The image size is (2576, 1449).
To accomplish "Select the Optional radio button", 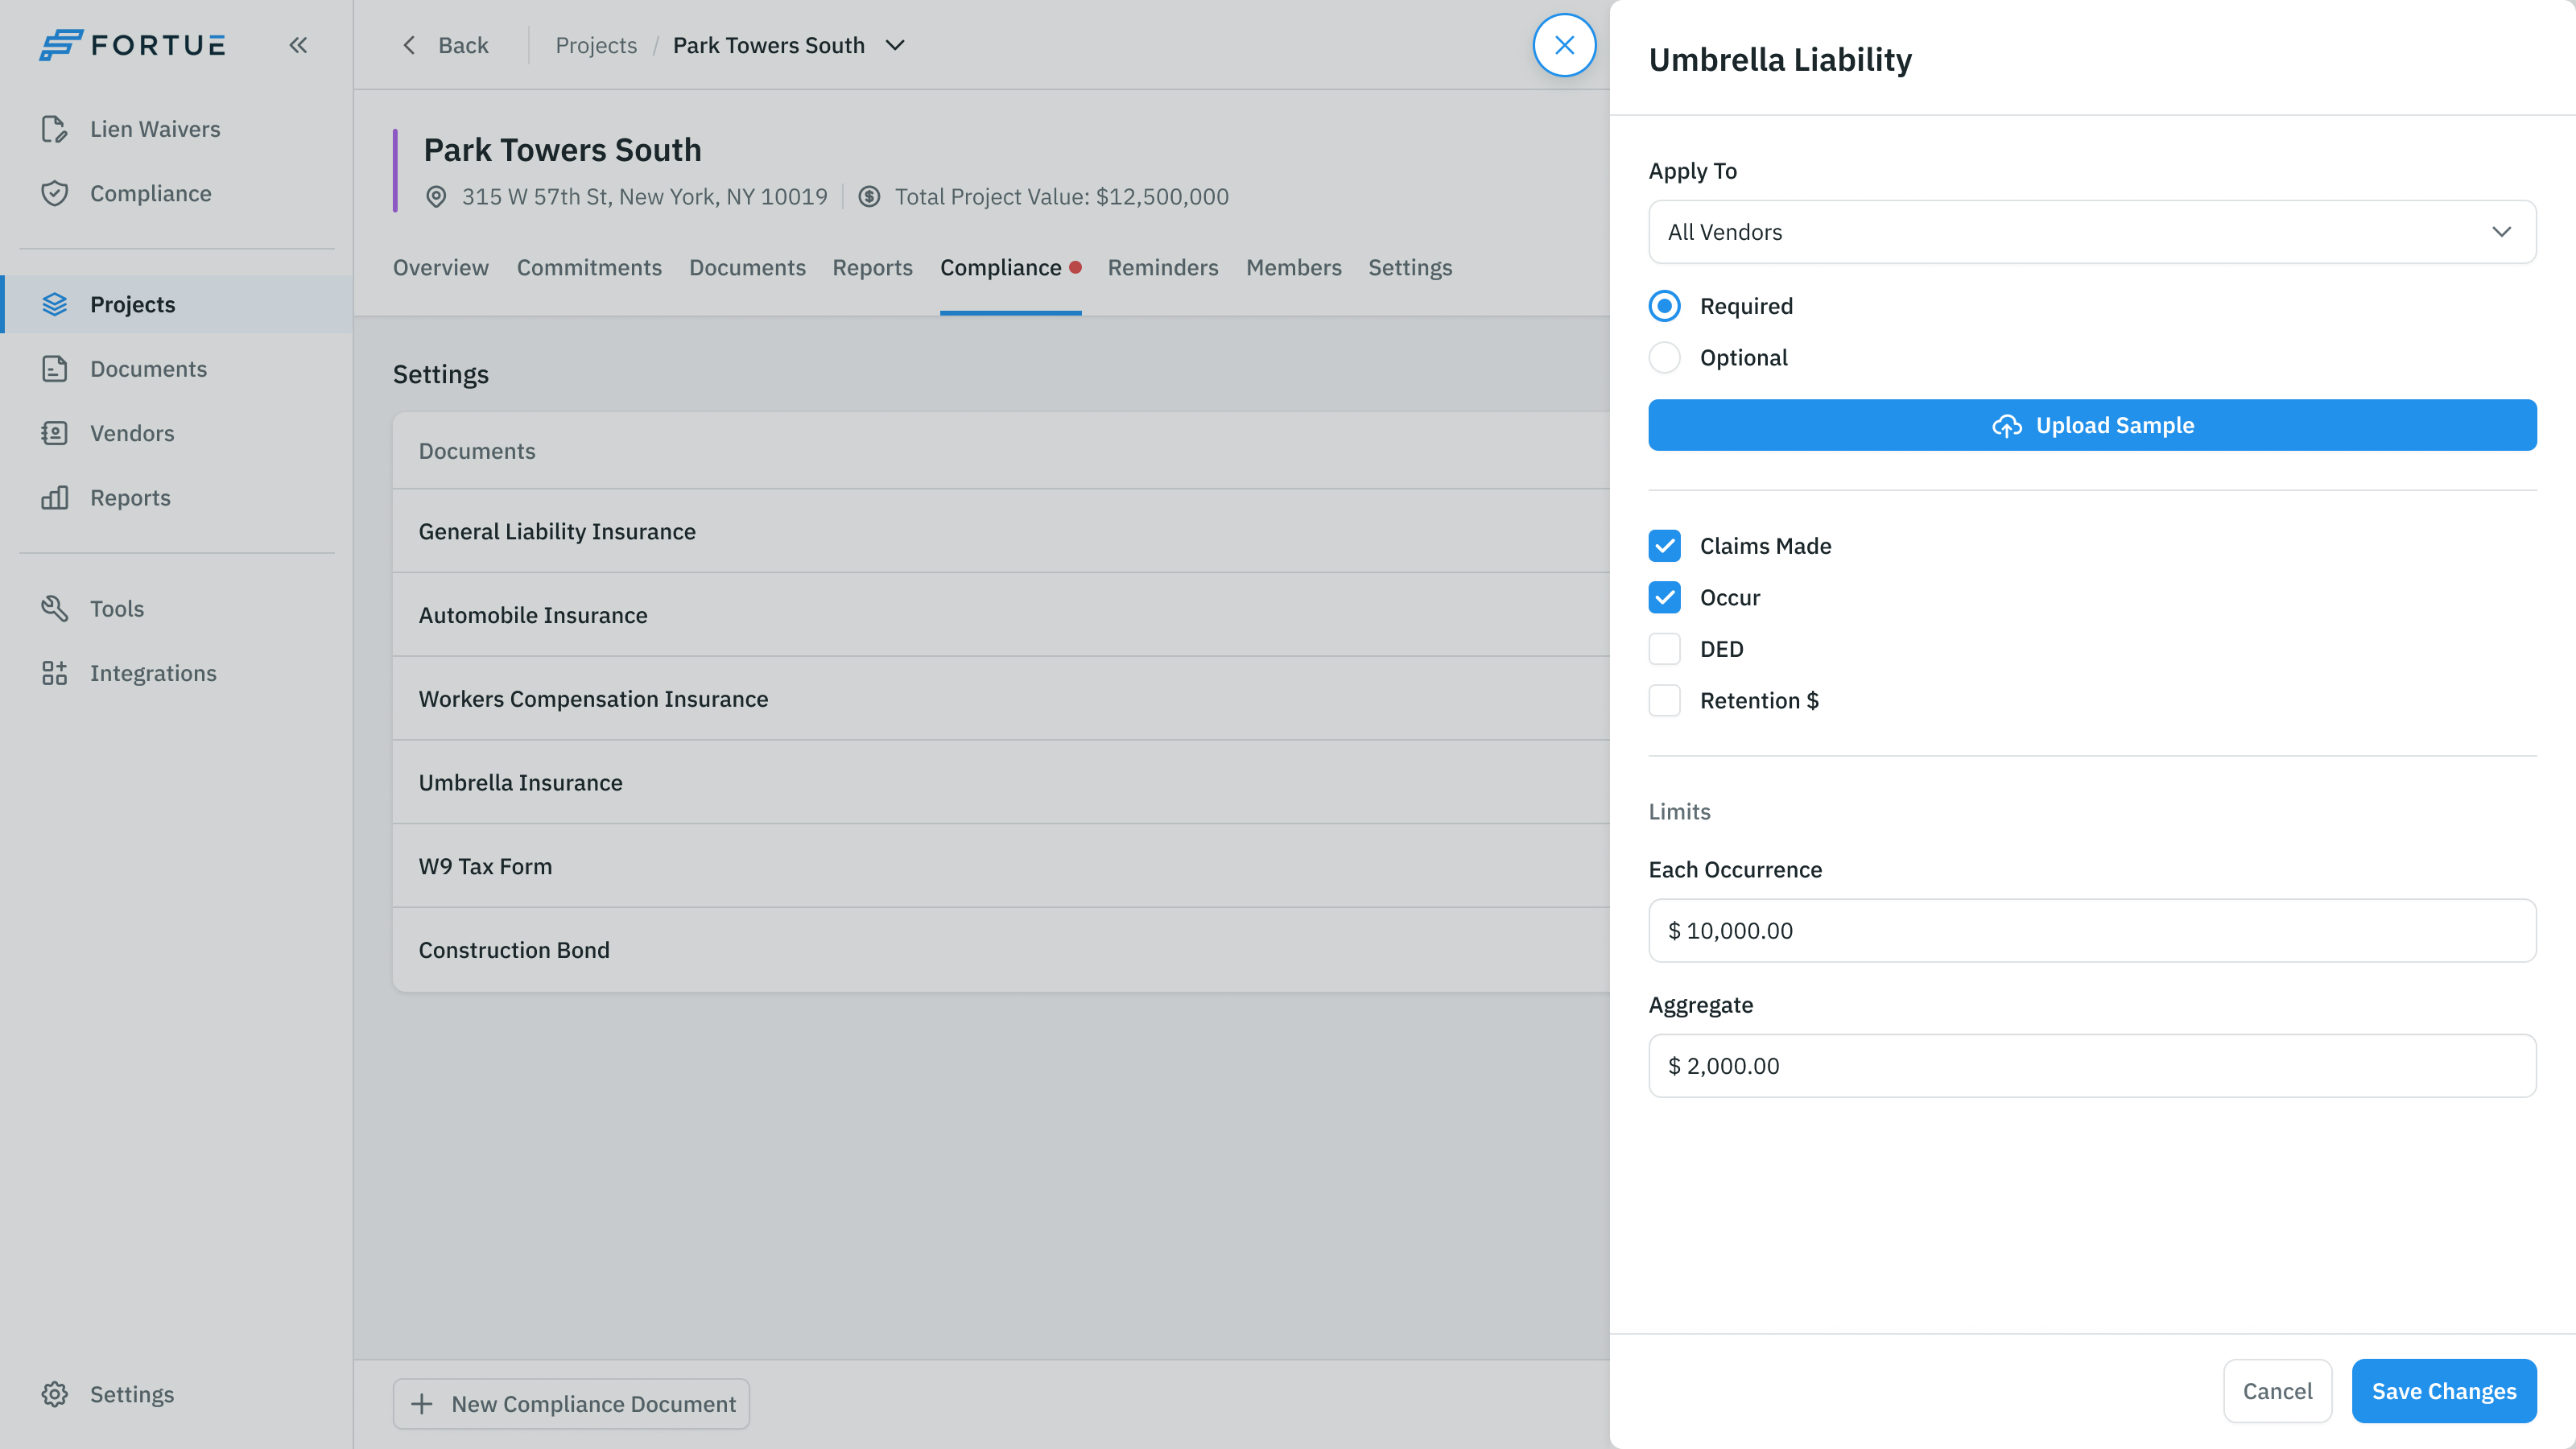I will click(1665, 357).
